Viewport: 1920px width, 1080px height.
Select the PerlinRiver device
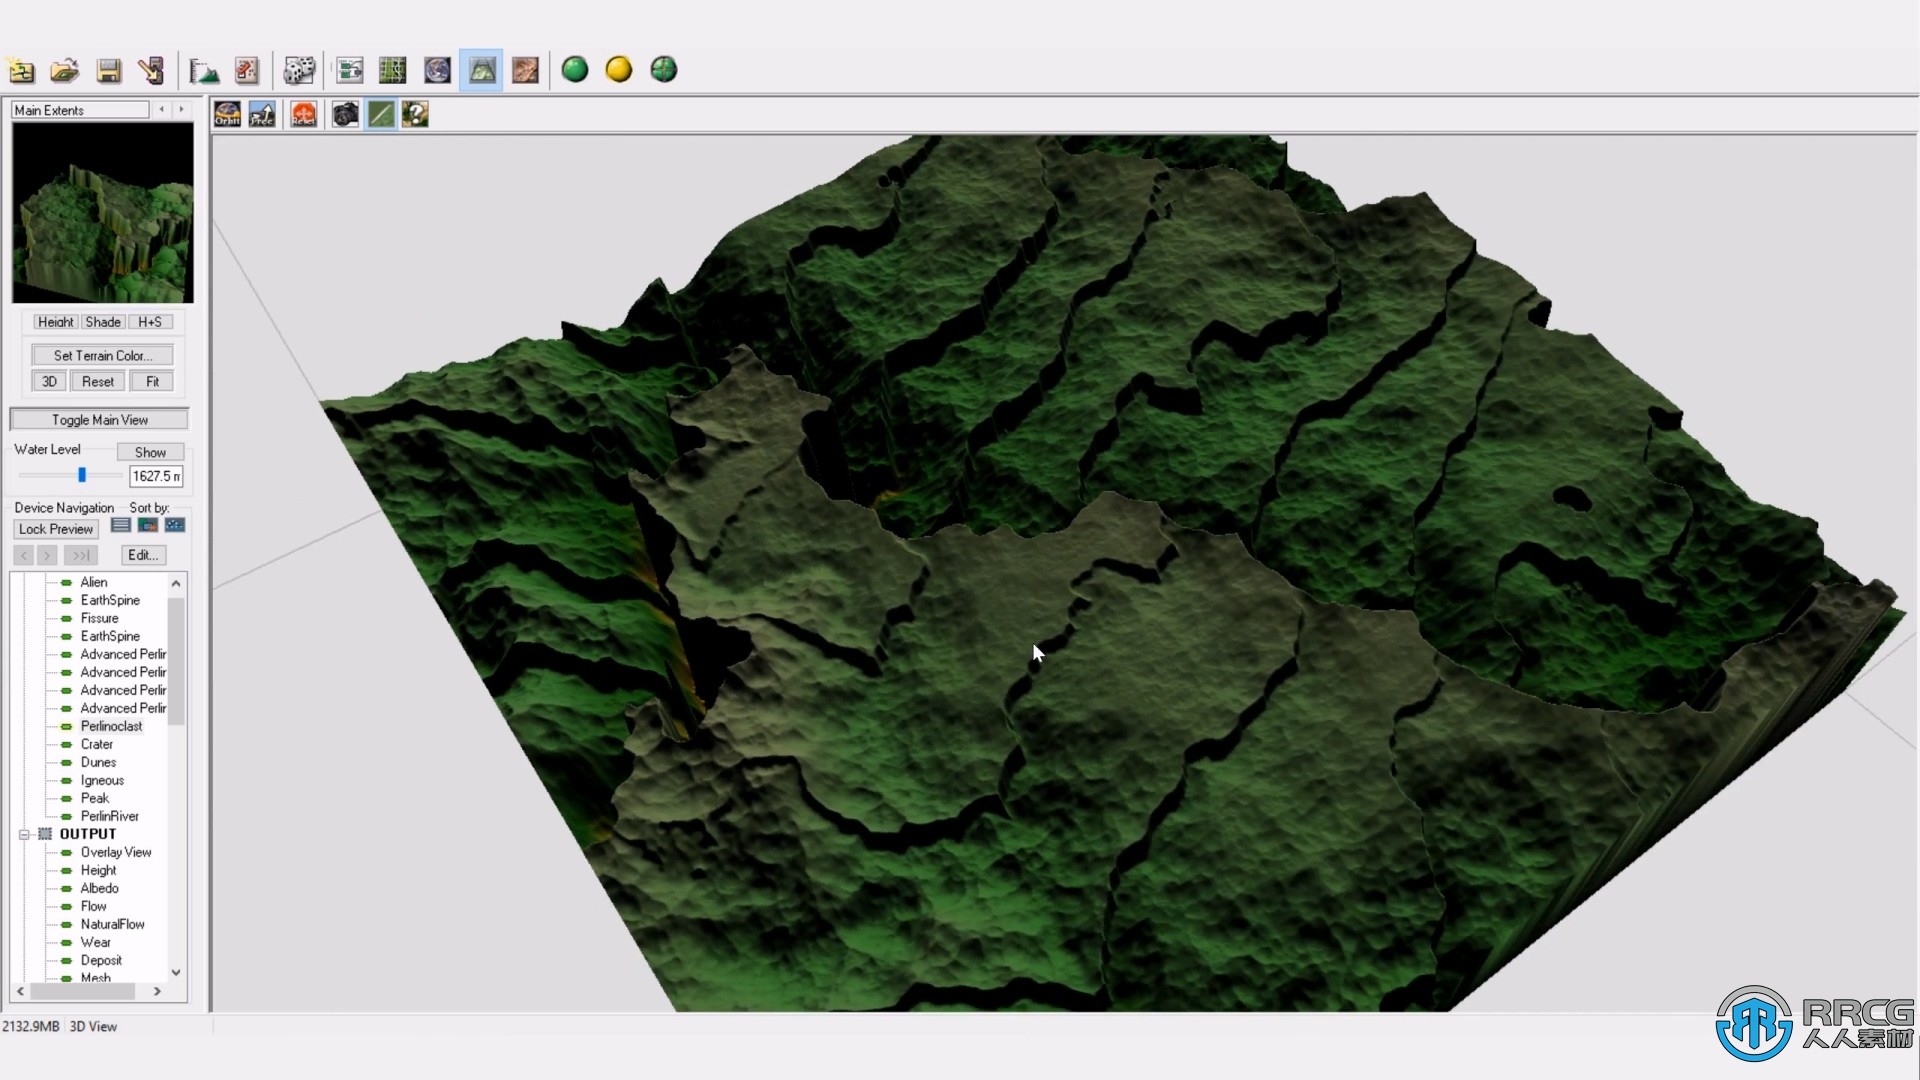tap(109, 816)
